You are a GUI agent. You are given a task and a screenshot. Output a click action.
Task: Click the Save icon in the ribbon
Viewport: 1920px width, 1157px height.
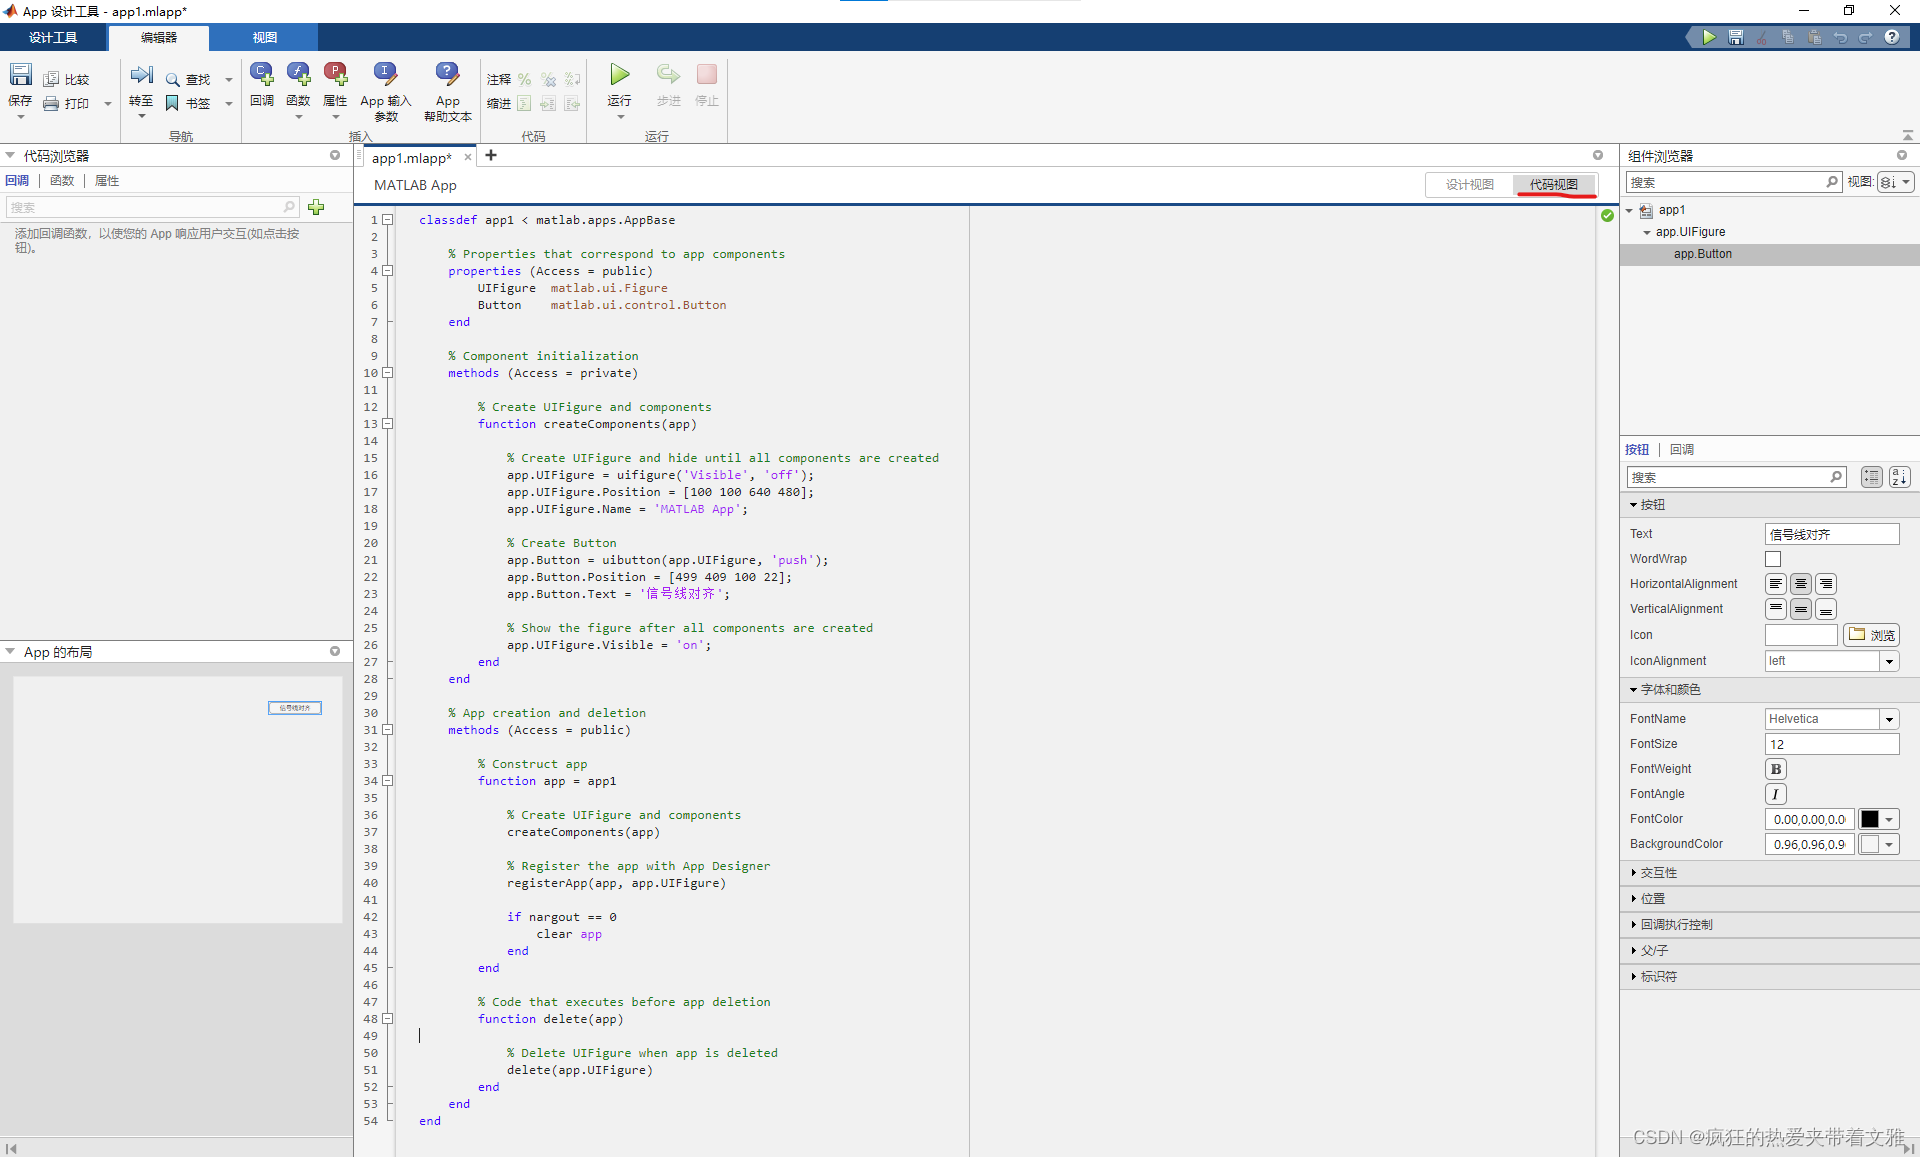(x=20, y=76)
